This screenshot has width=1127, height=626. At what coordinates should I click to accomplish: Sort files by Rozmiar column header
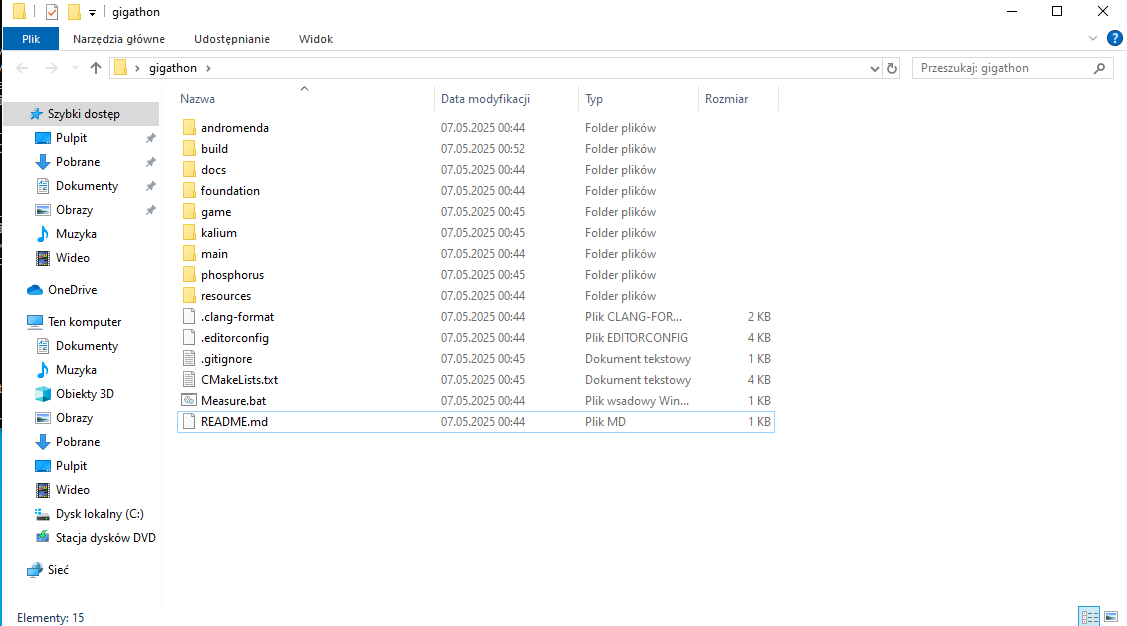coord(726,99)
